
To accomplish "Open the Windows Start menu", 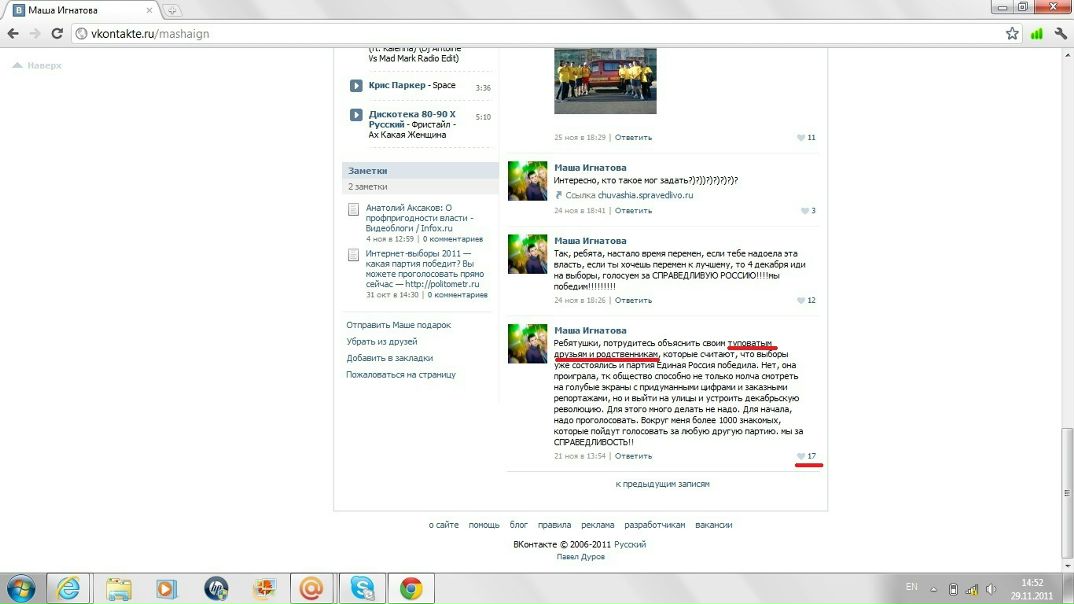I will coord(21,588).
